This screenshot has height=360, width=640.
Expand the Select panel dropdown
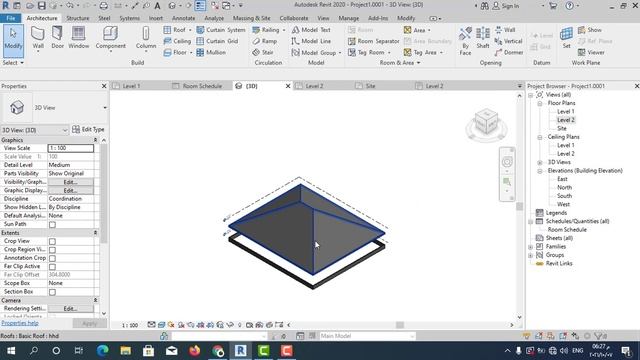(x=13, y=63)
